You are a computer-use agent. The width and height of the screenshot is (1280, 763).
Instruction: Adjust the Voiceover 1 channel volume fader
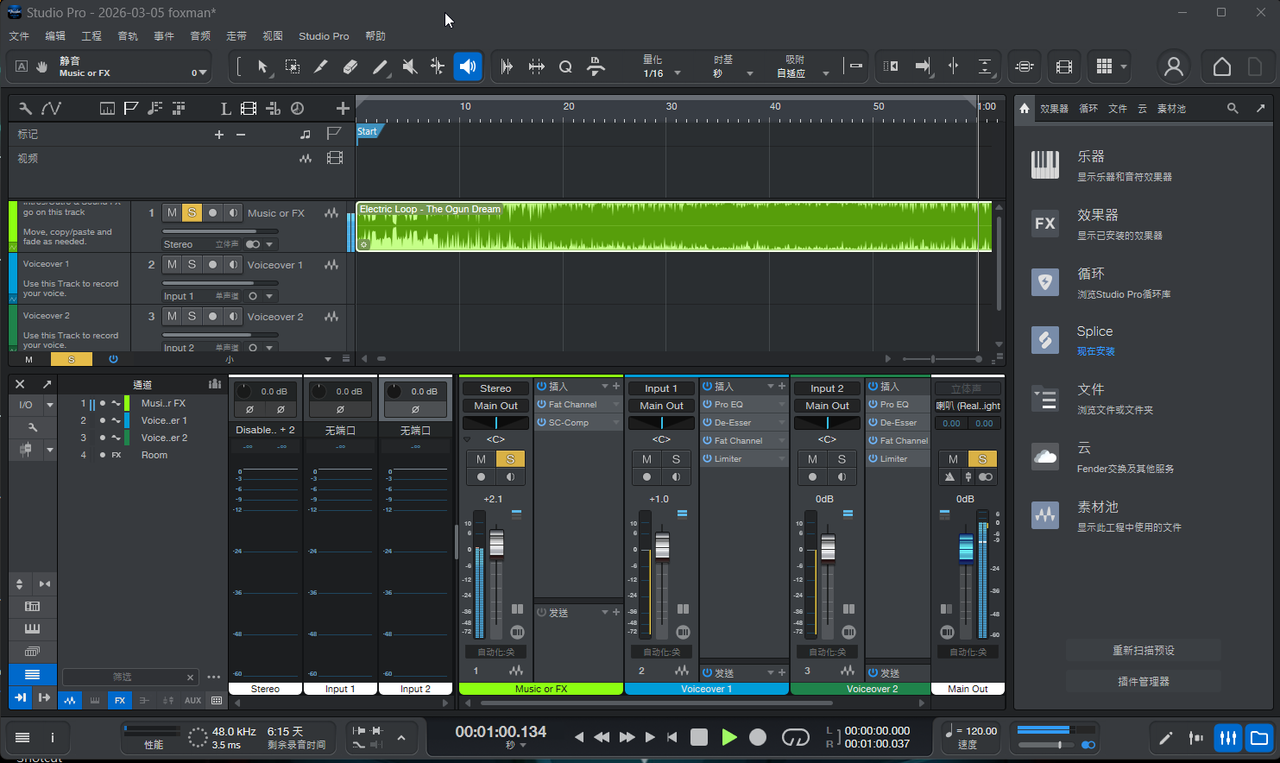click(662, 546)
